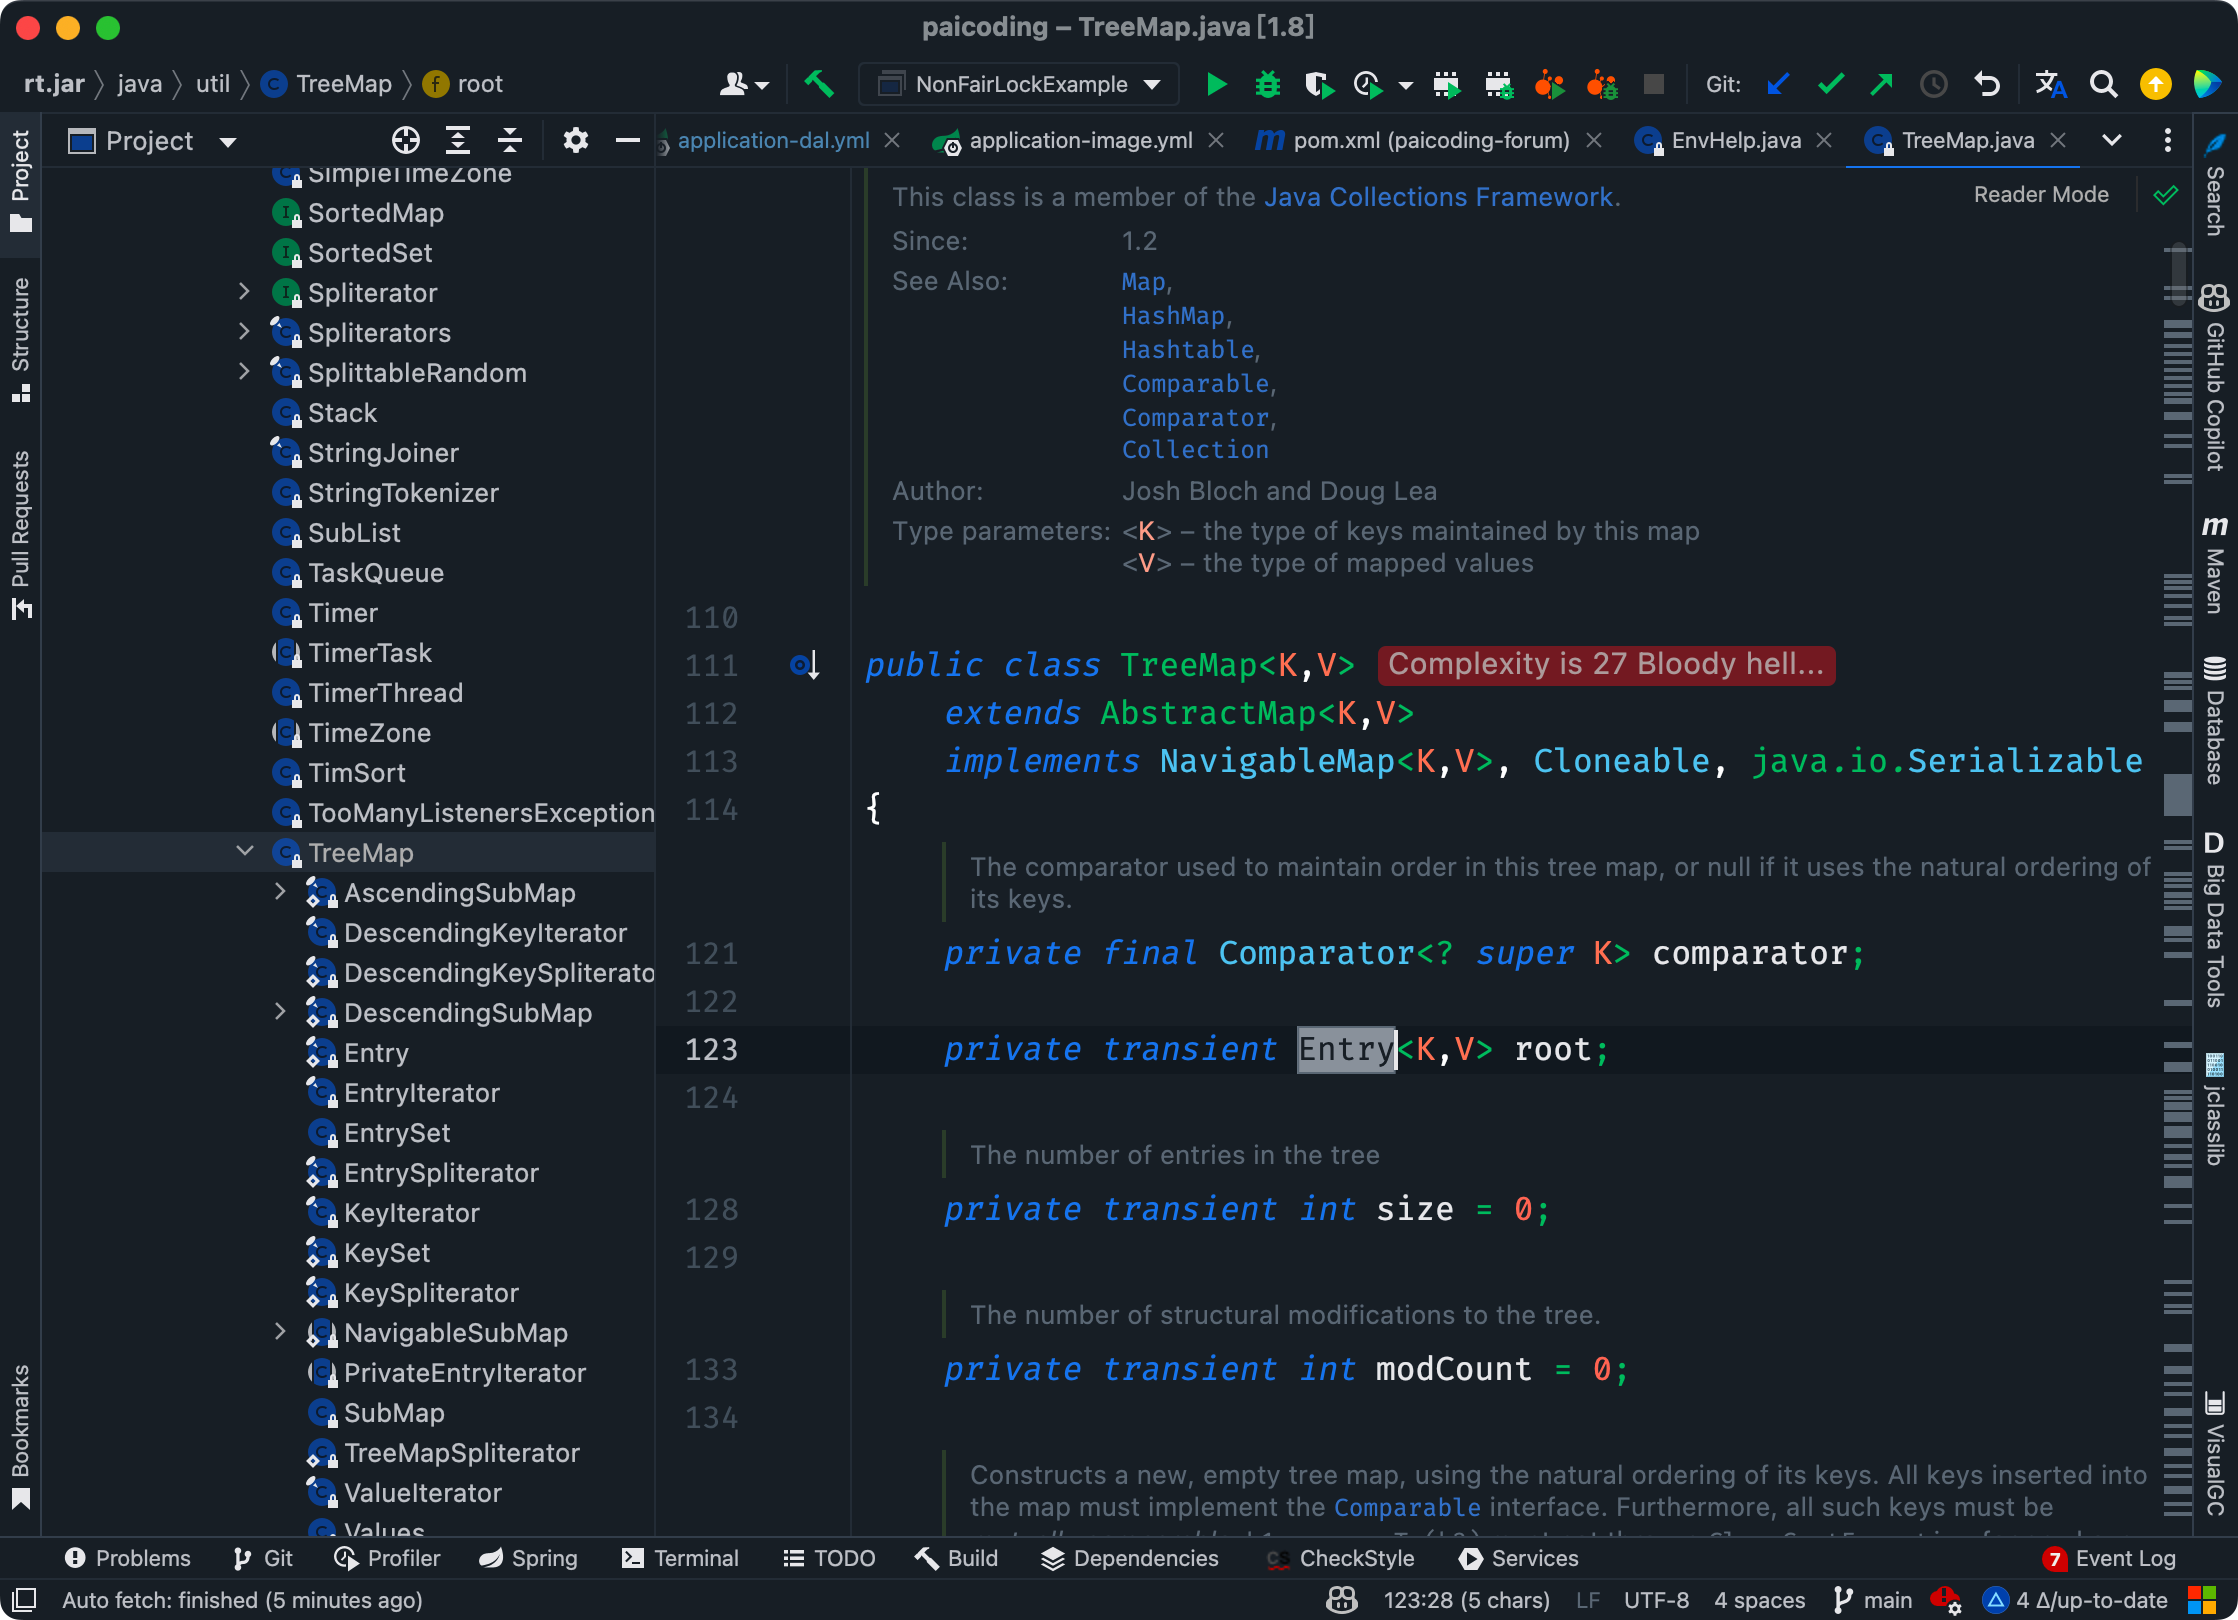Toggle Reader Mode in editor
Viewport: 2238px width, 1620px height.
point(2042,195)
